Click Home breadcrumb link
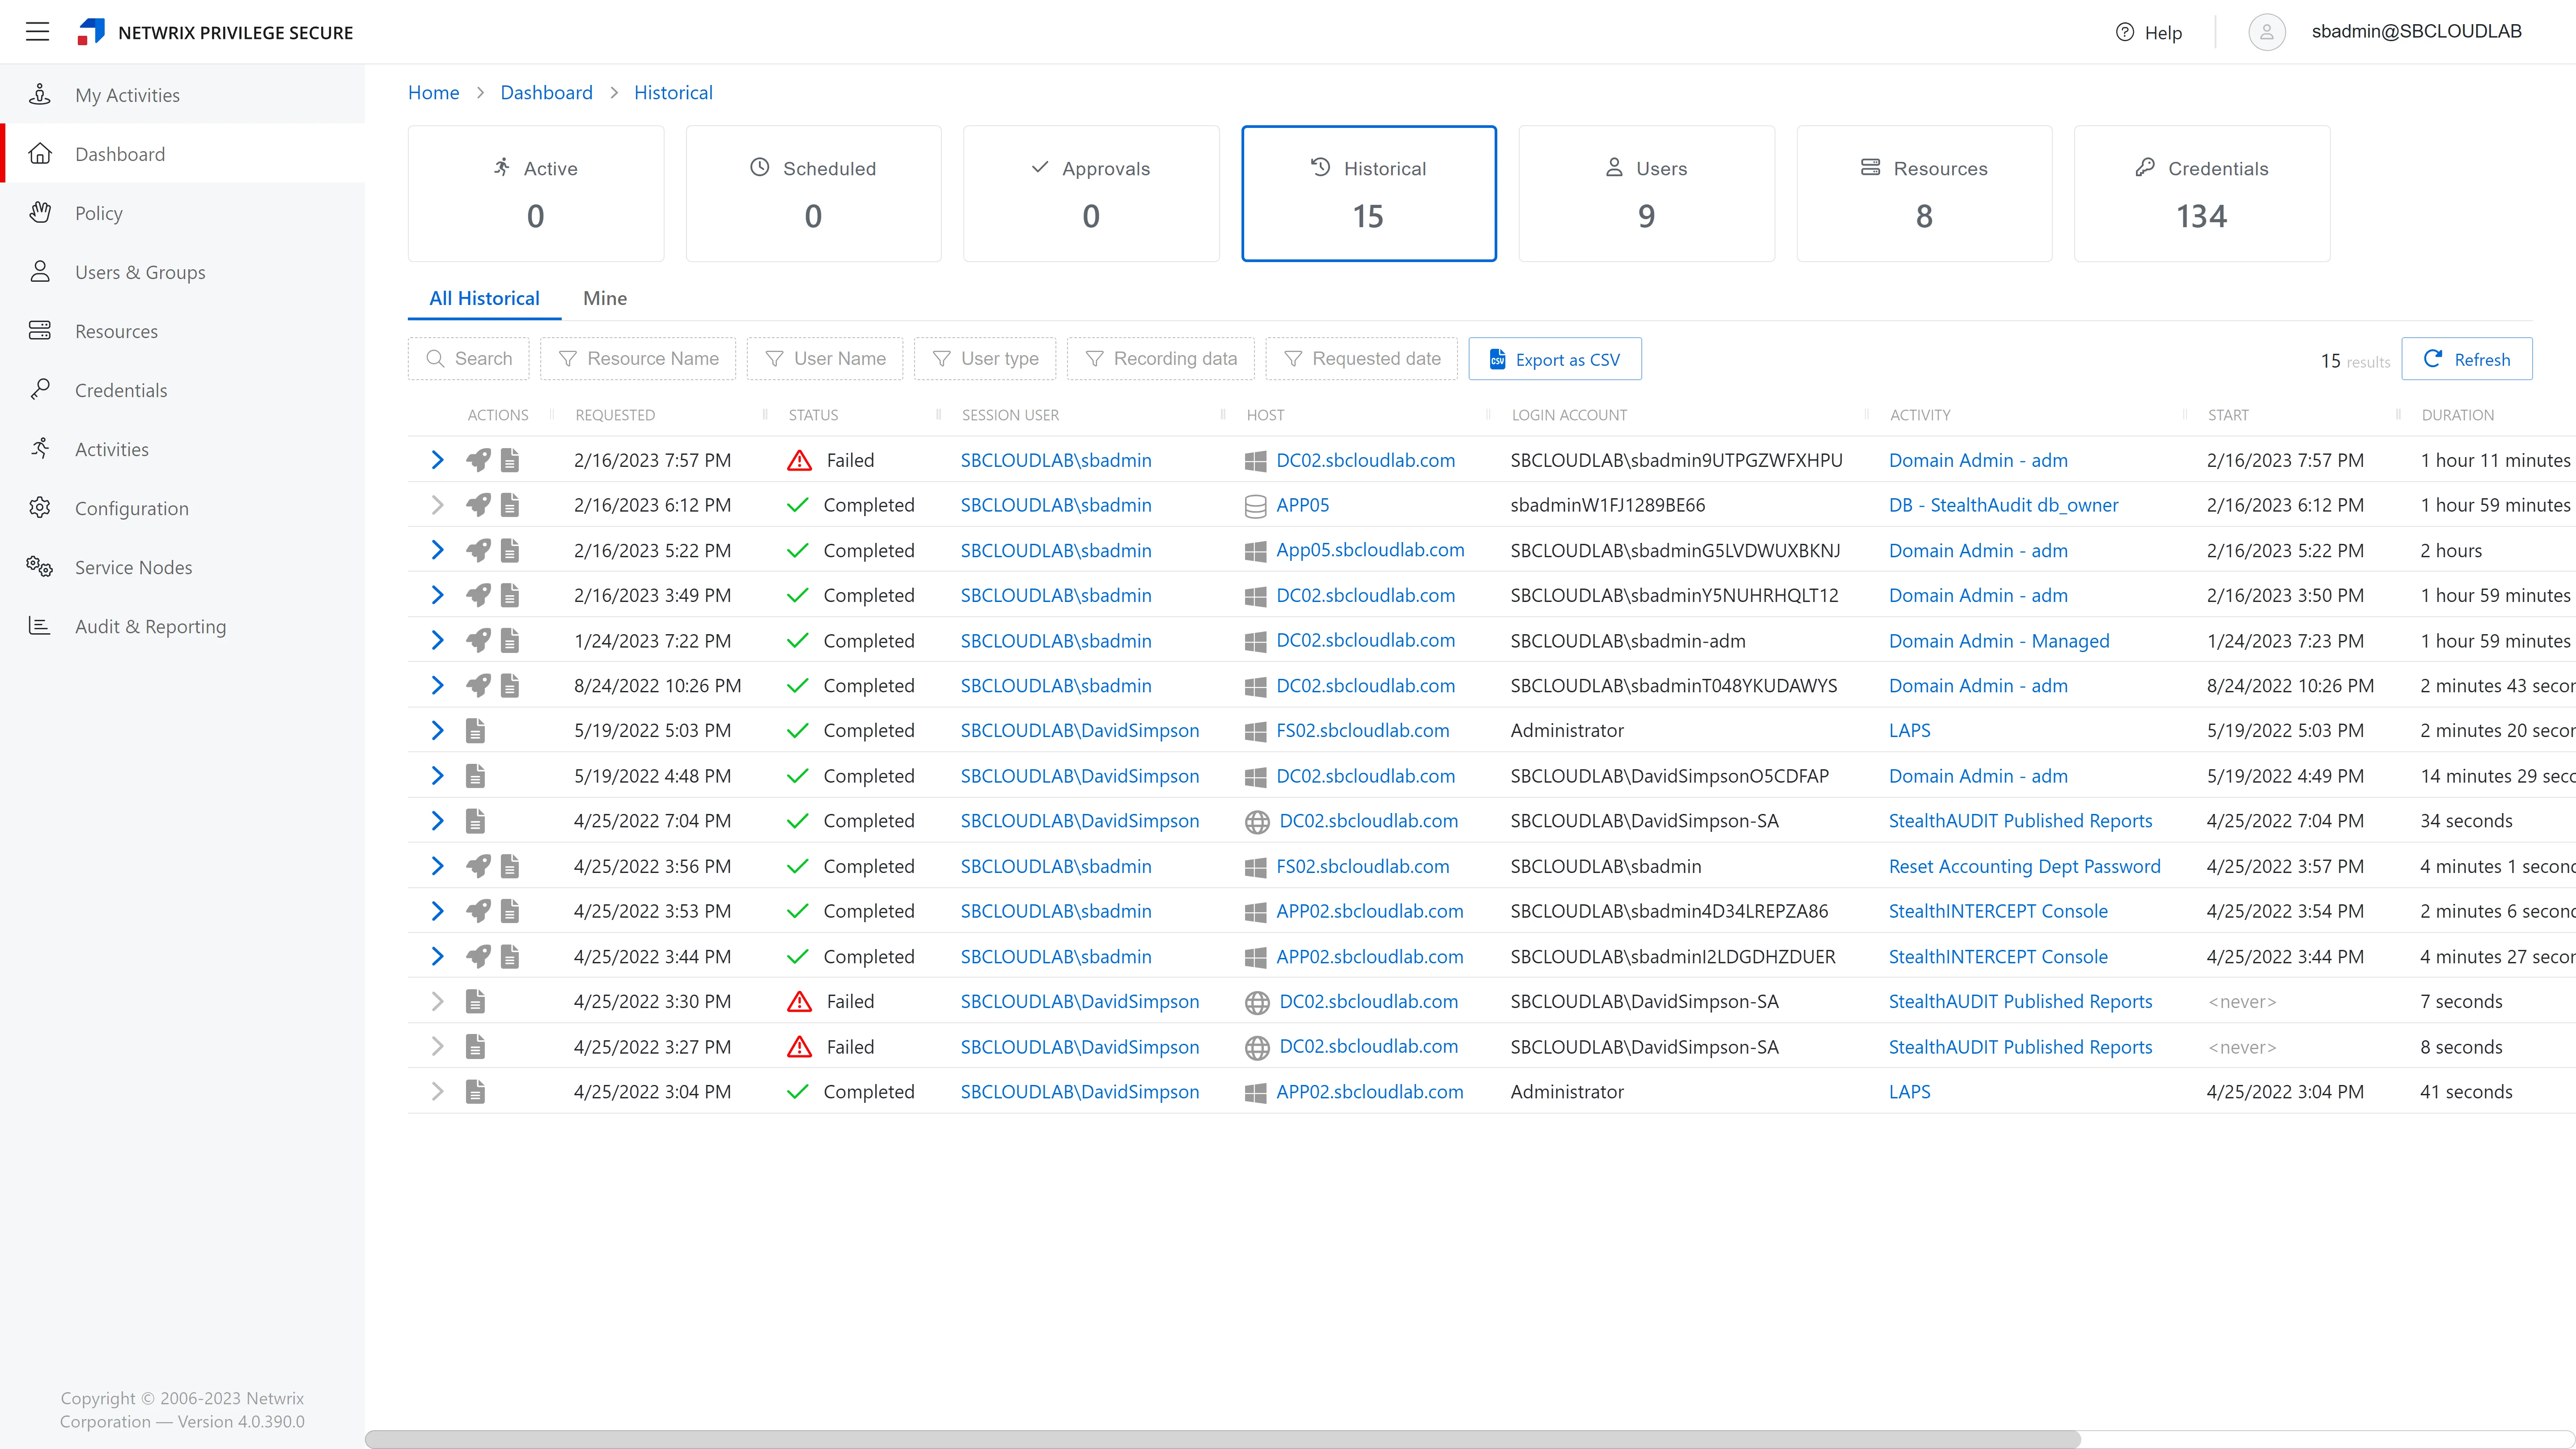 pyautogui.click(x=433, y=92)
